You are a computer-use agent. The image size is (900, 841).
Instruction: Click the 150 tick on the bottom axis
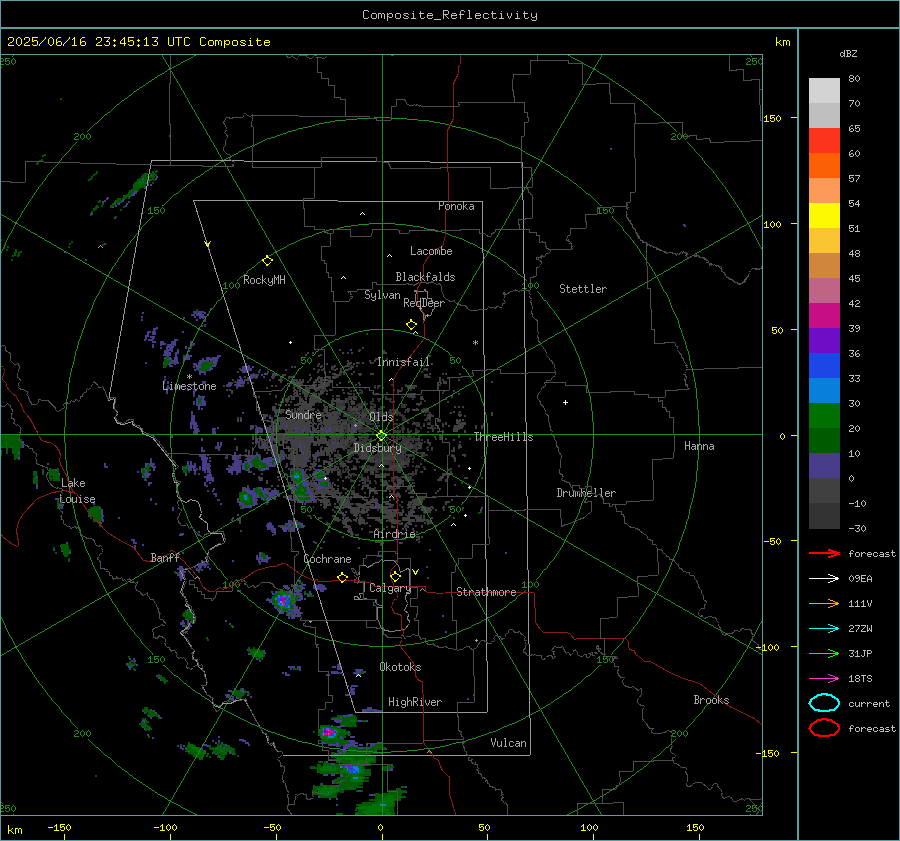pos(695,827)
